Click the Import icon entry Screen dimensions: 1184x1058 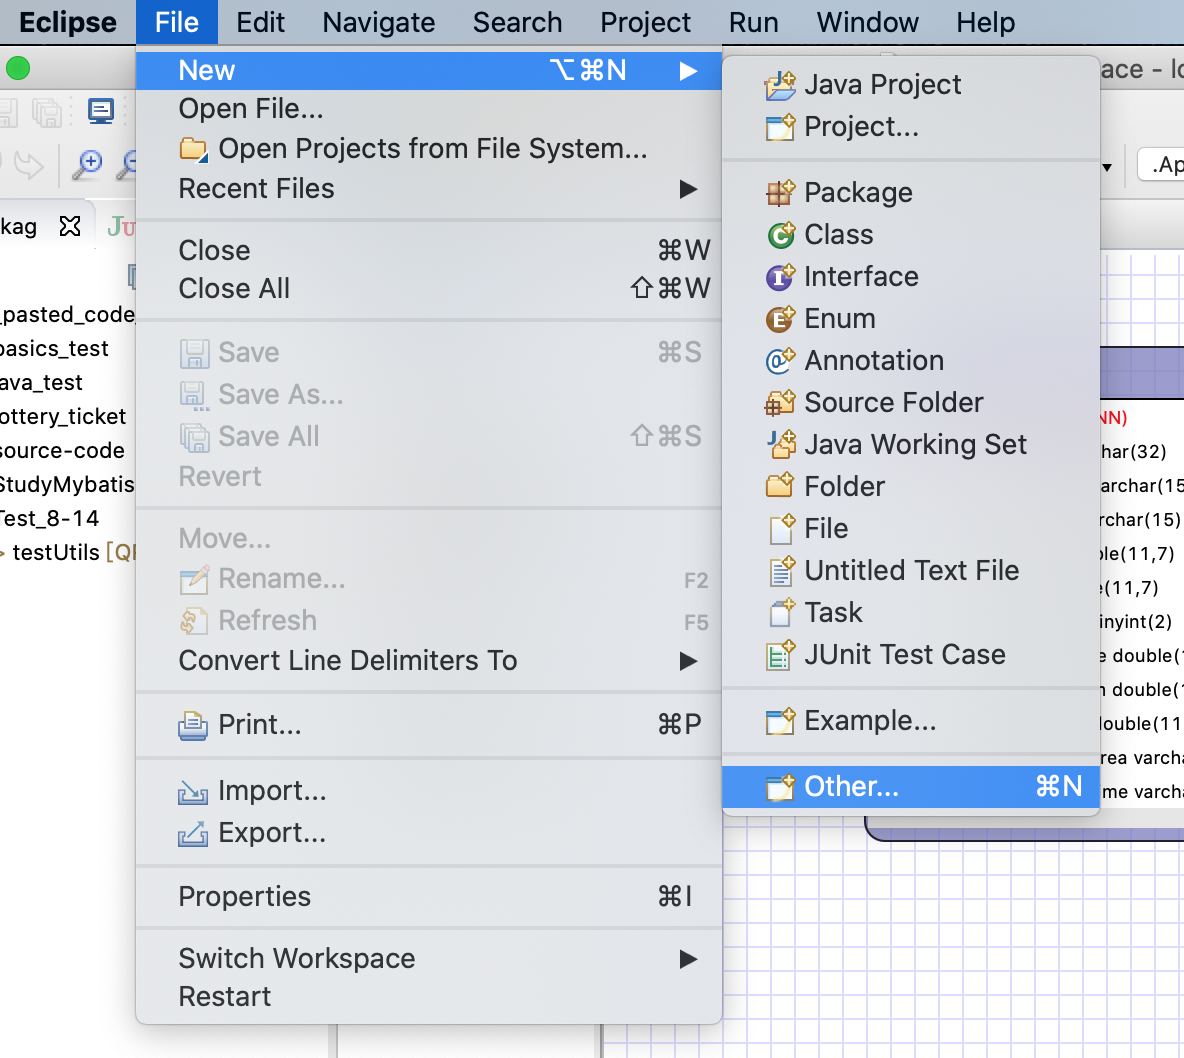(193, 791)
